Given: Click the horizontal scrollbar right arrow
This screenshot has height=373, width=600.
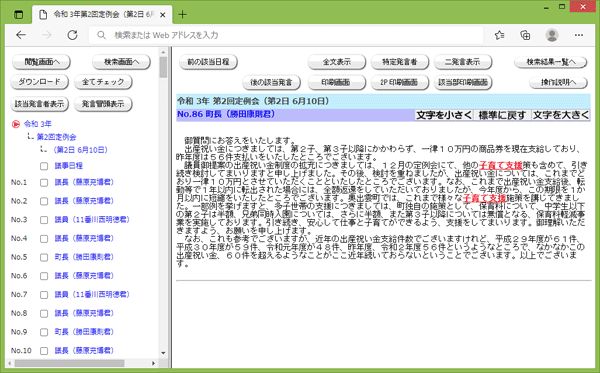Looking at the screenshot, I should click(153, 363).
